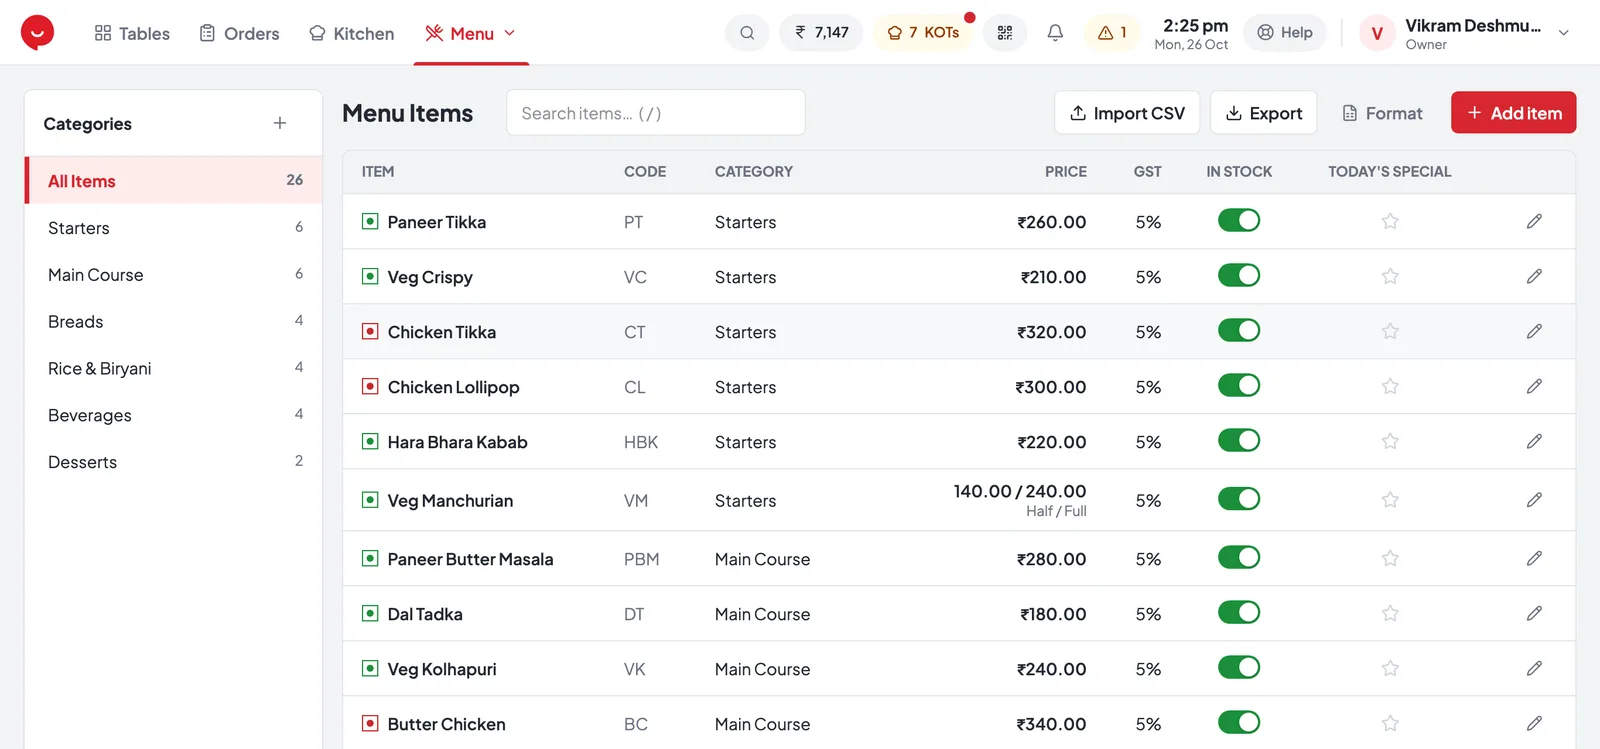Edit the Veg Crispy item

tap(1534, 276)
